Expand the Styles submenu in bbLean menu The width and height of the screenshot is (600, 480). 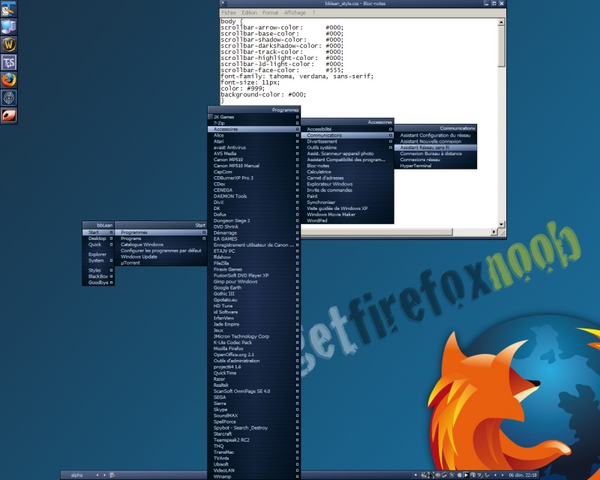click(x=98, y=270)
